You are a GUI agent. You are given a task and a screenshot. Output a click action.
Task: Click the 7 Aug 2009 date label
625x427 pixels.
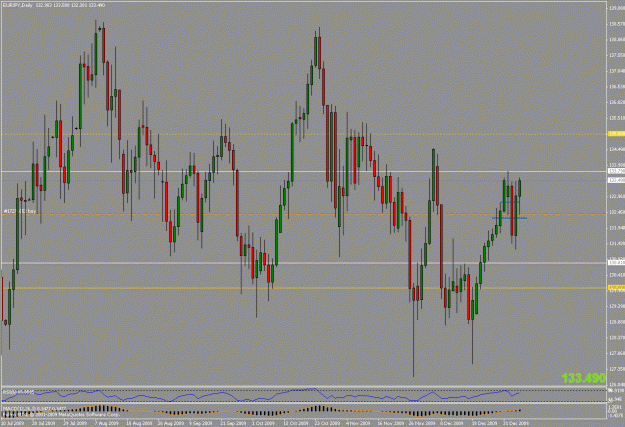click(x=108, y=423)
